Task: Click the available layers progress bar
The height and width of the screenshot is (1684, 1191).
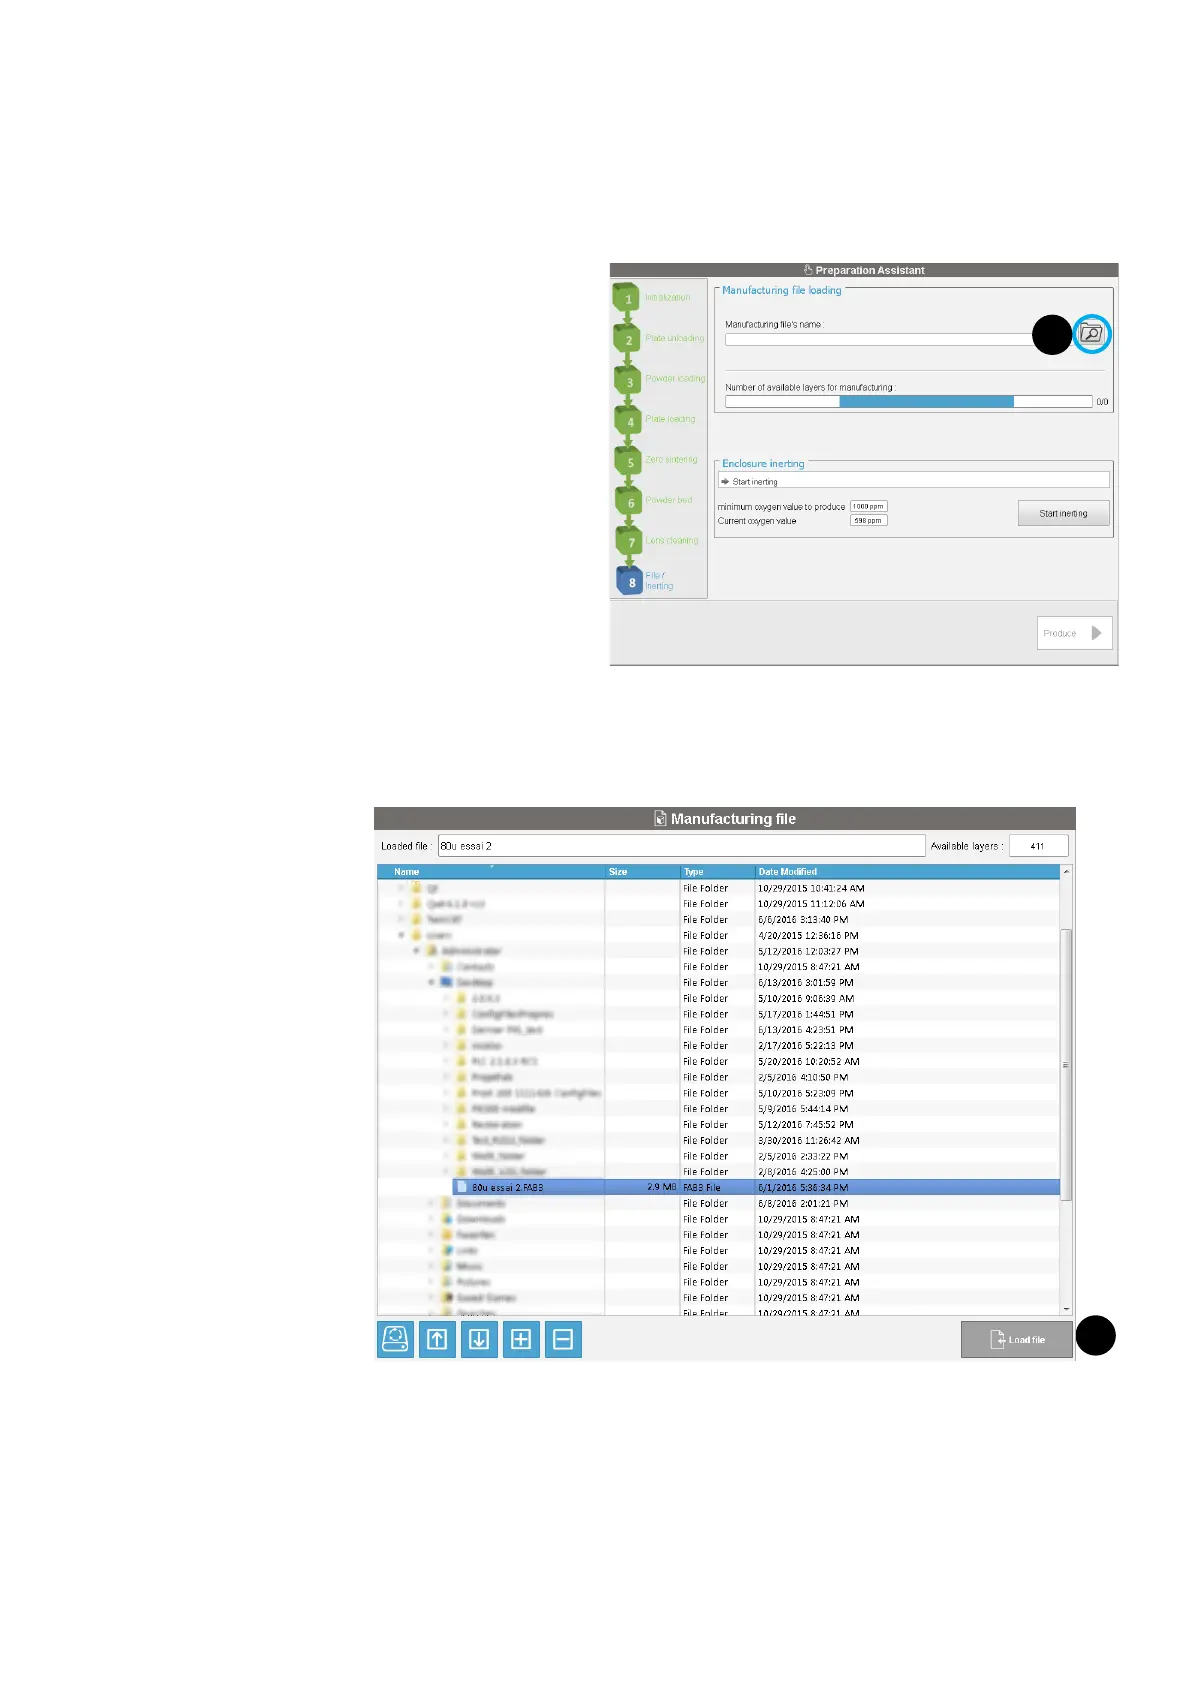Action: (908, 401)
